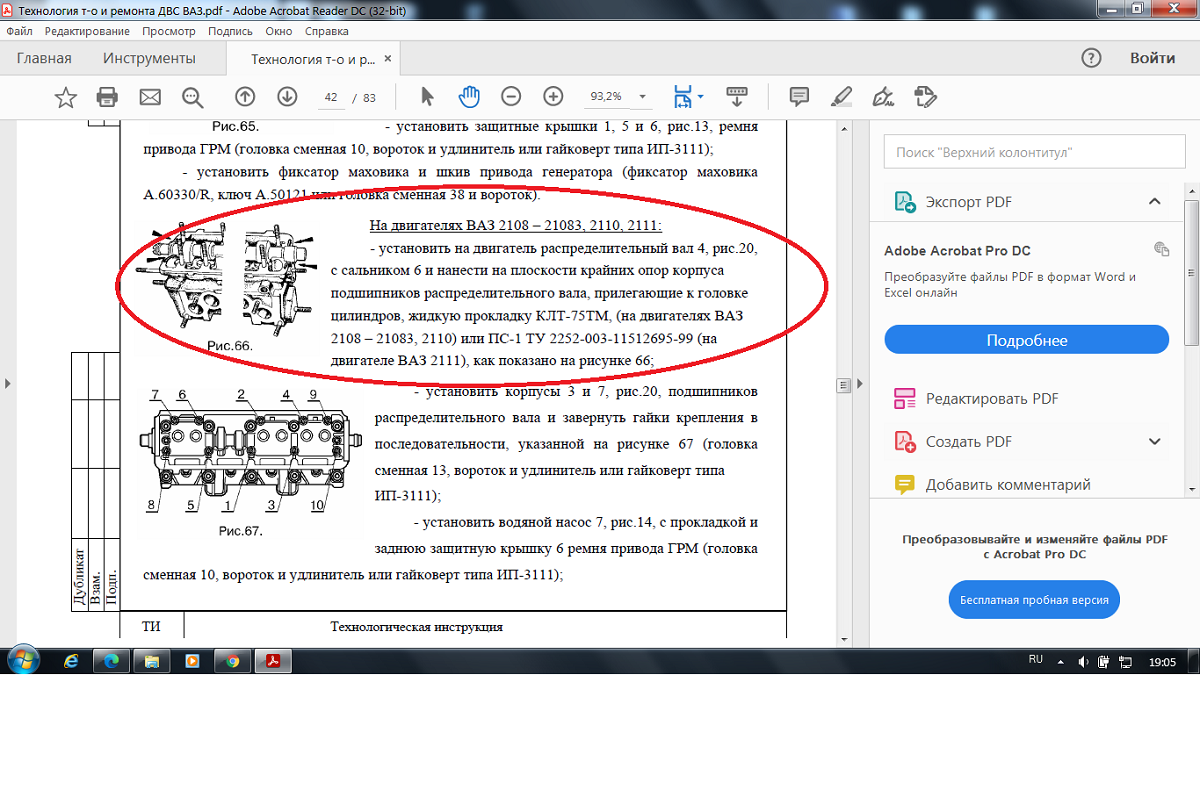The width and height of the screenshot is (1200, 790).
Task: Activate the arrow selection tool
Action: click(x=428, y=97)
